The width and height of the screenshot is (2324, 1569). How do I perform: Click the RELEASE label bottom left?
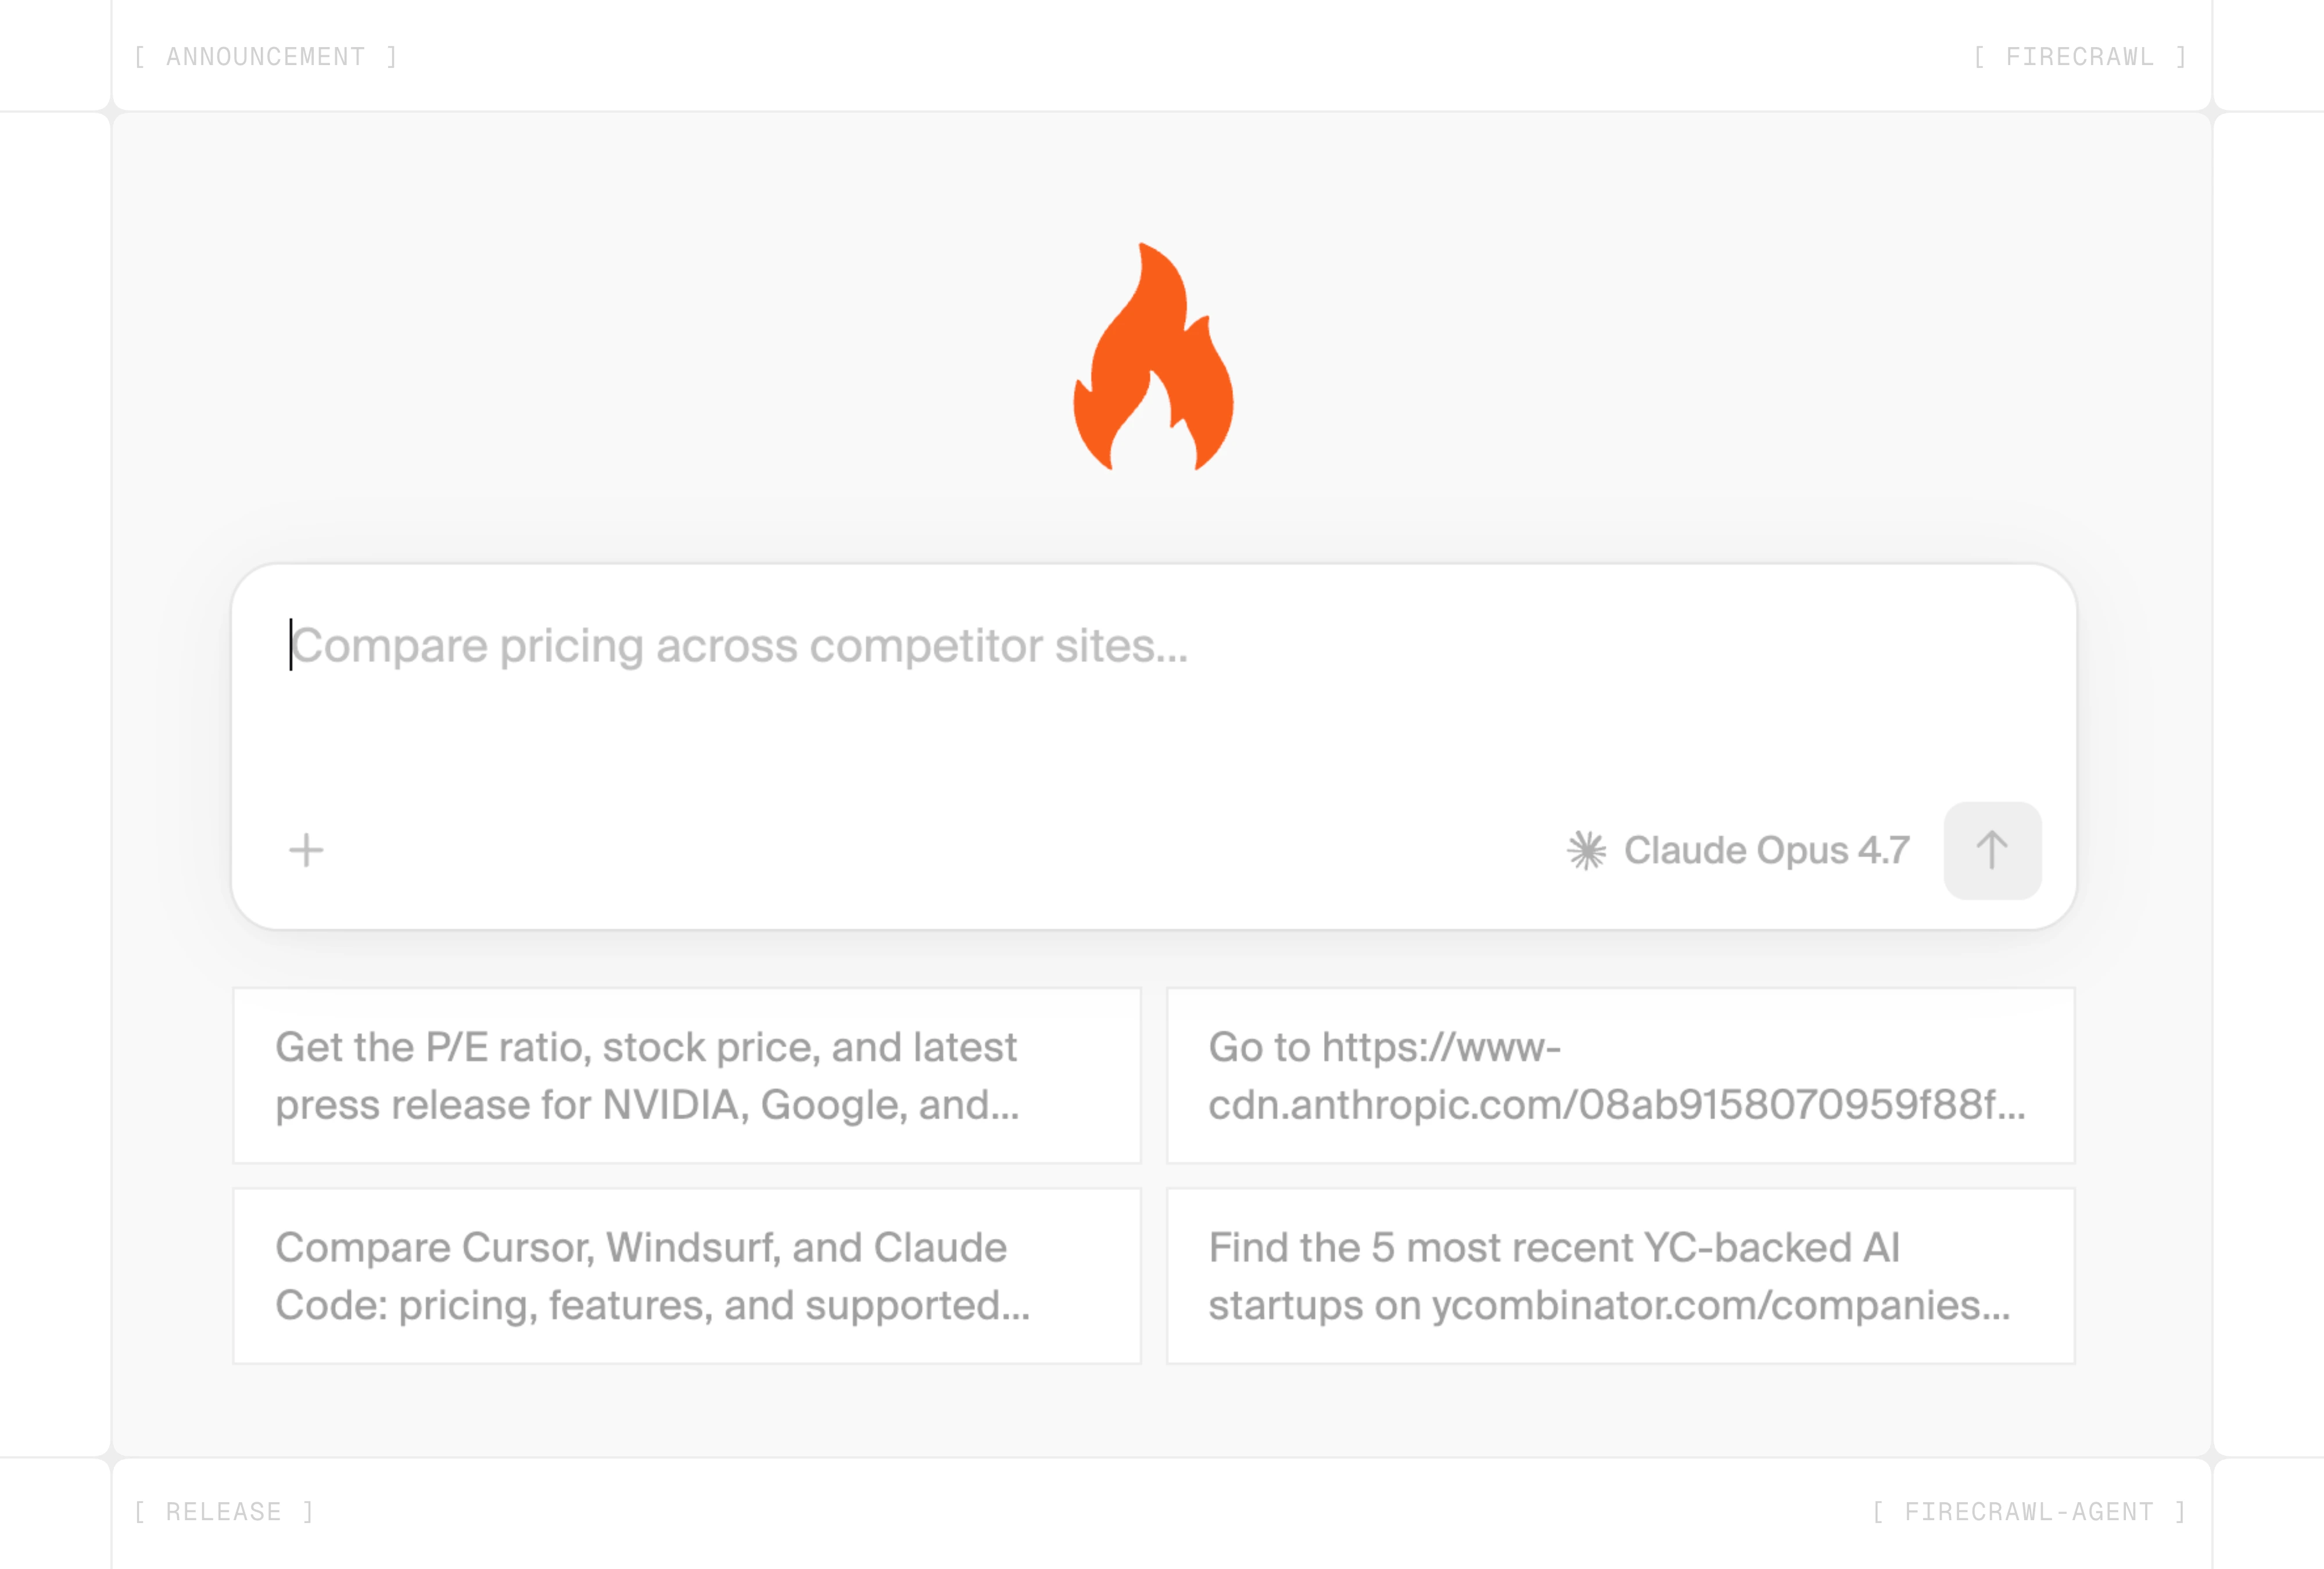click(224, 1512)
